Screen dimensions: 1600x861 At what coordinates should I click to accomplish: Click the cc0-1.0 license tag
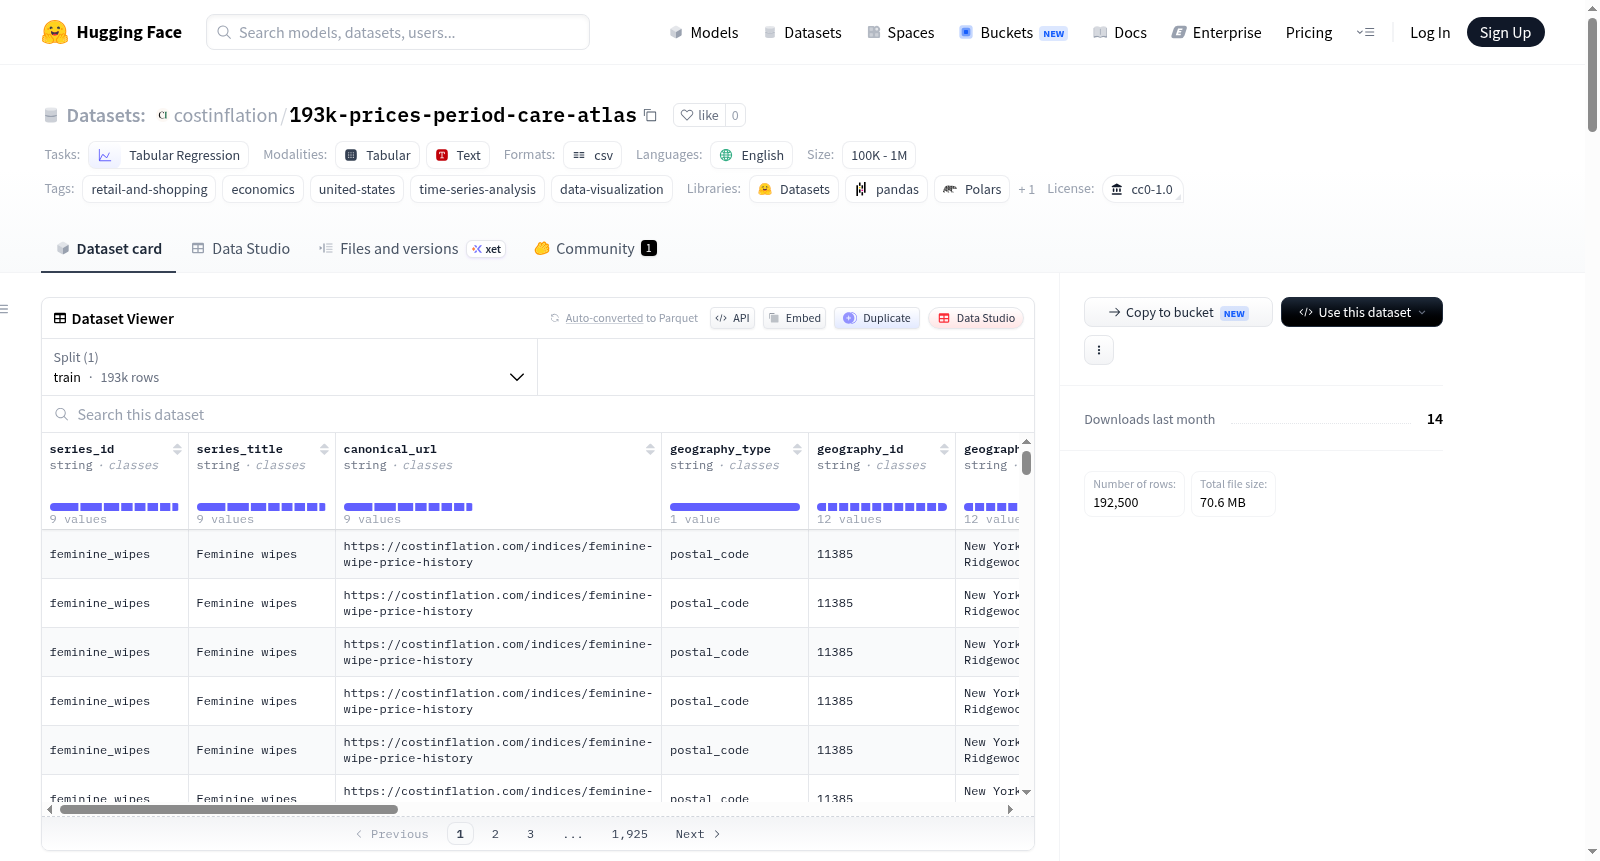pos(1142,189)
